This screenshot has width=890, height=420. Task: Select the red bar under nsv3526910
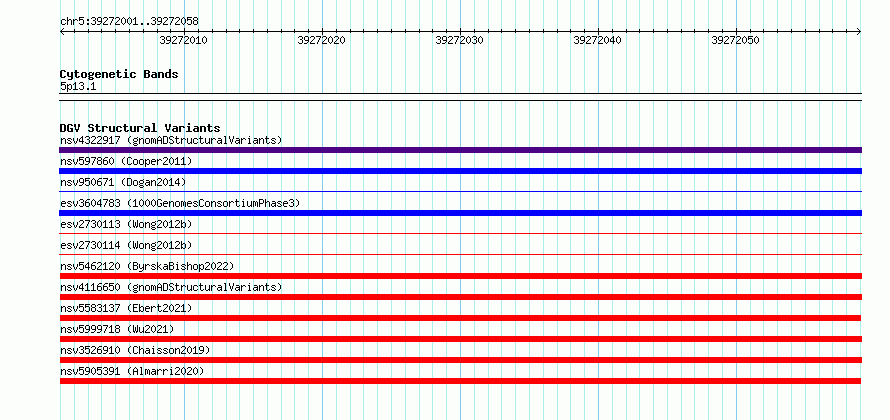click(x=460, y=360)
